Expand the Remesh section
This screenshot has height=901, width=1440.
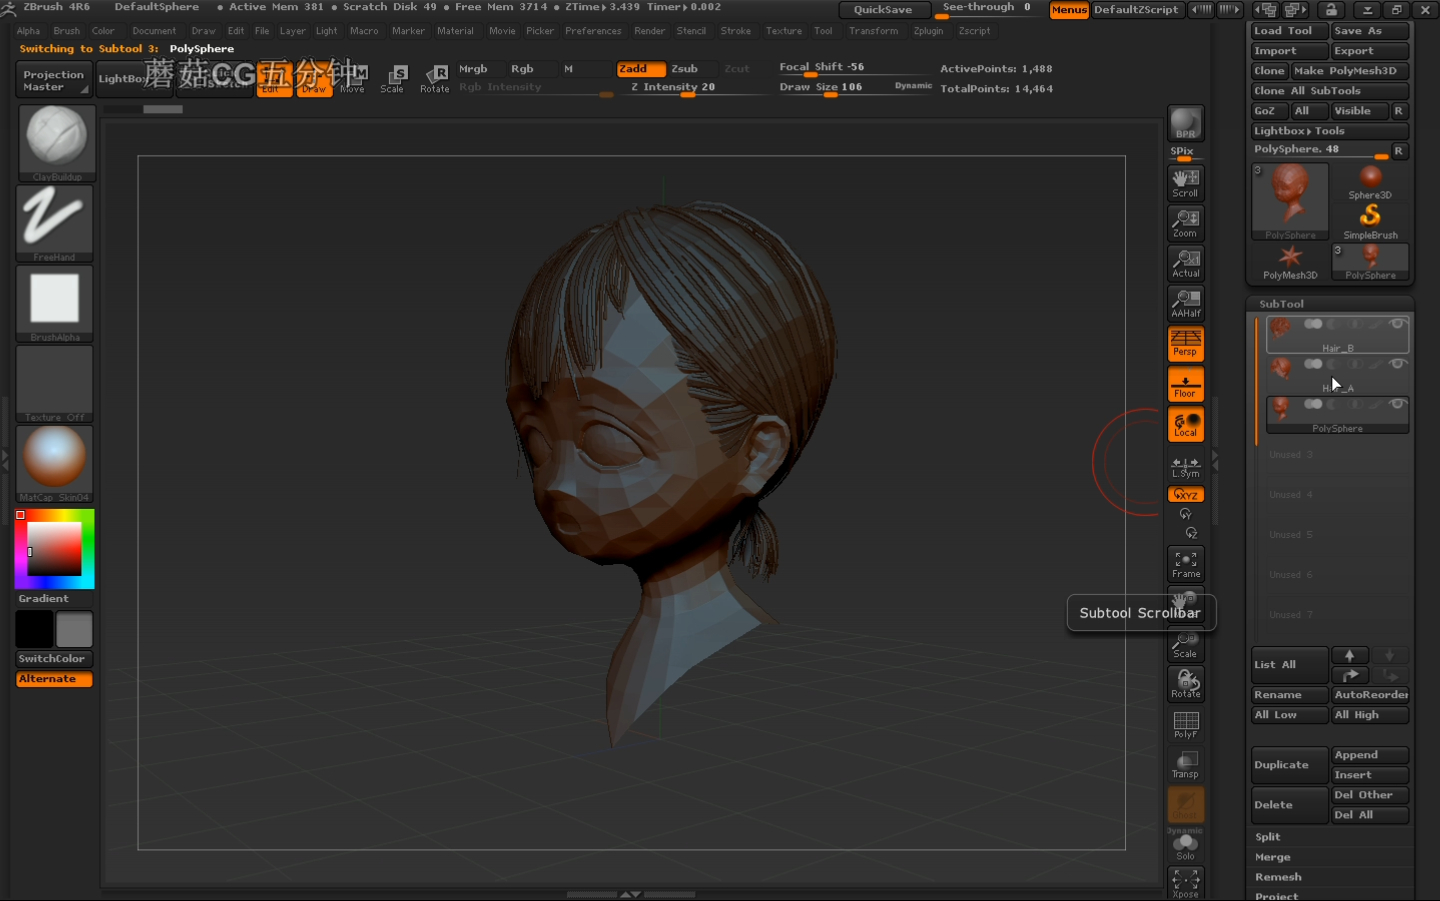pos(1278,877)
